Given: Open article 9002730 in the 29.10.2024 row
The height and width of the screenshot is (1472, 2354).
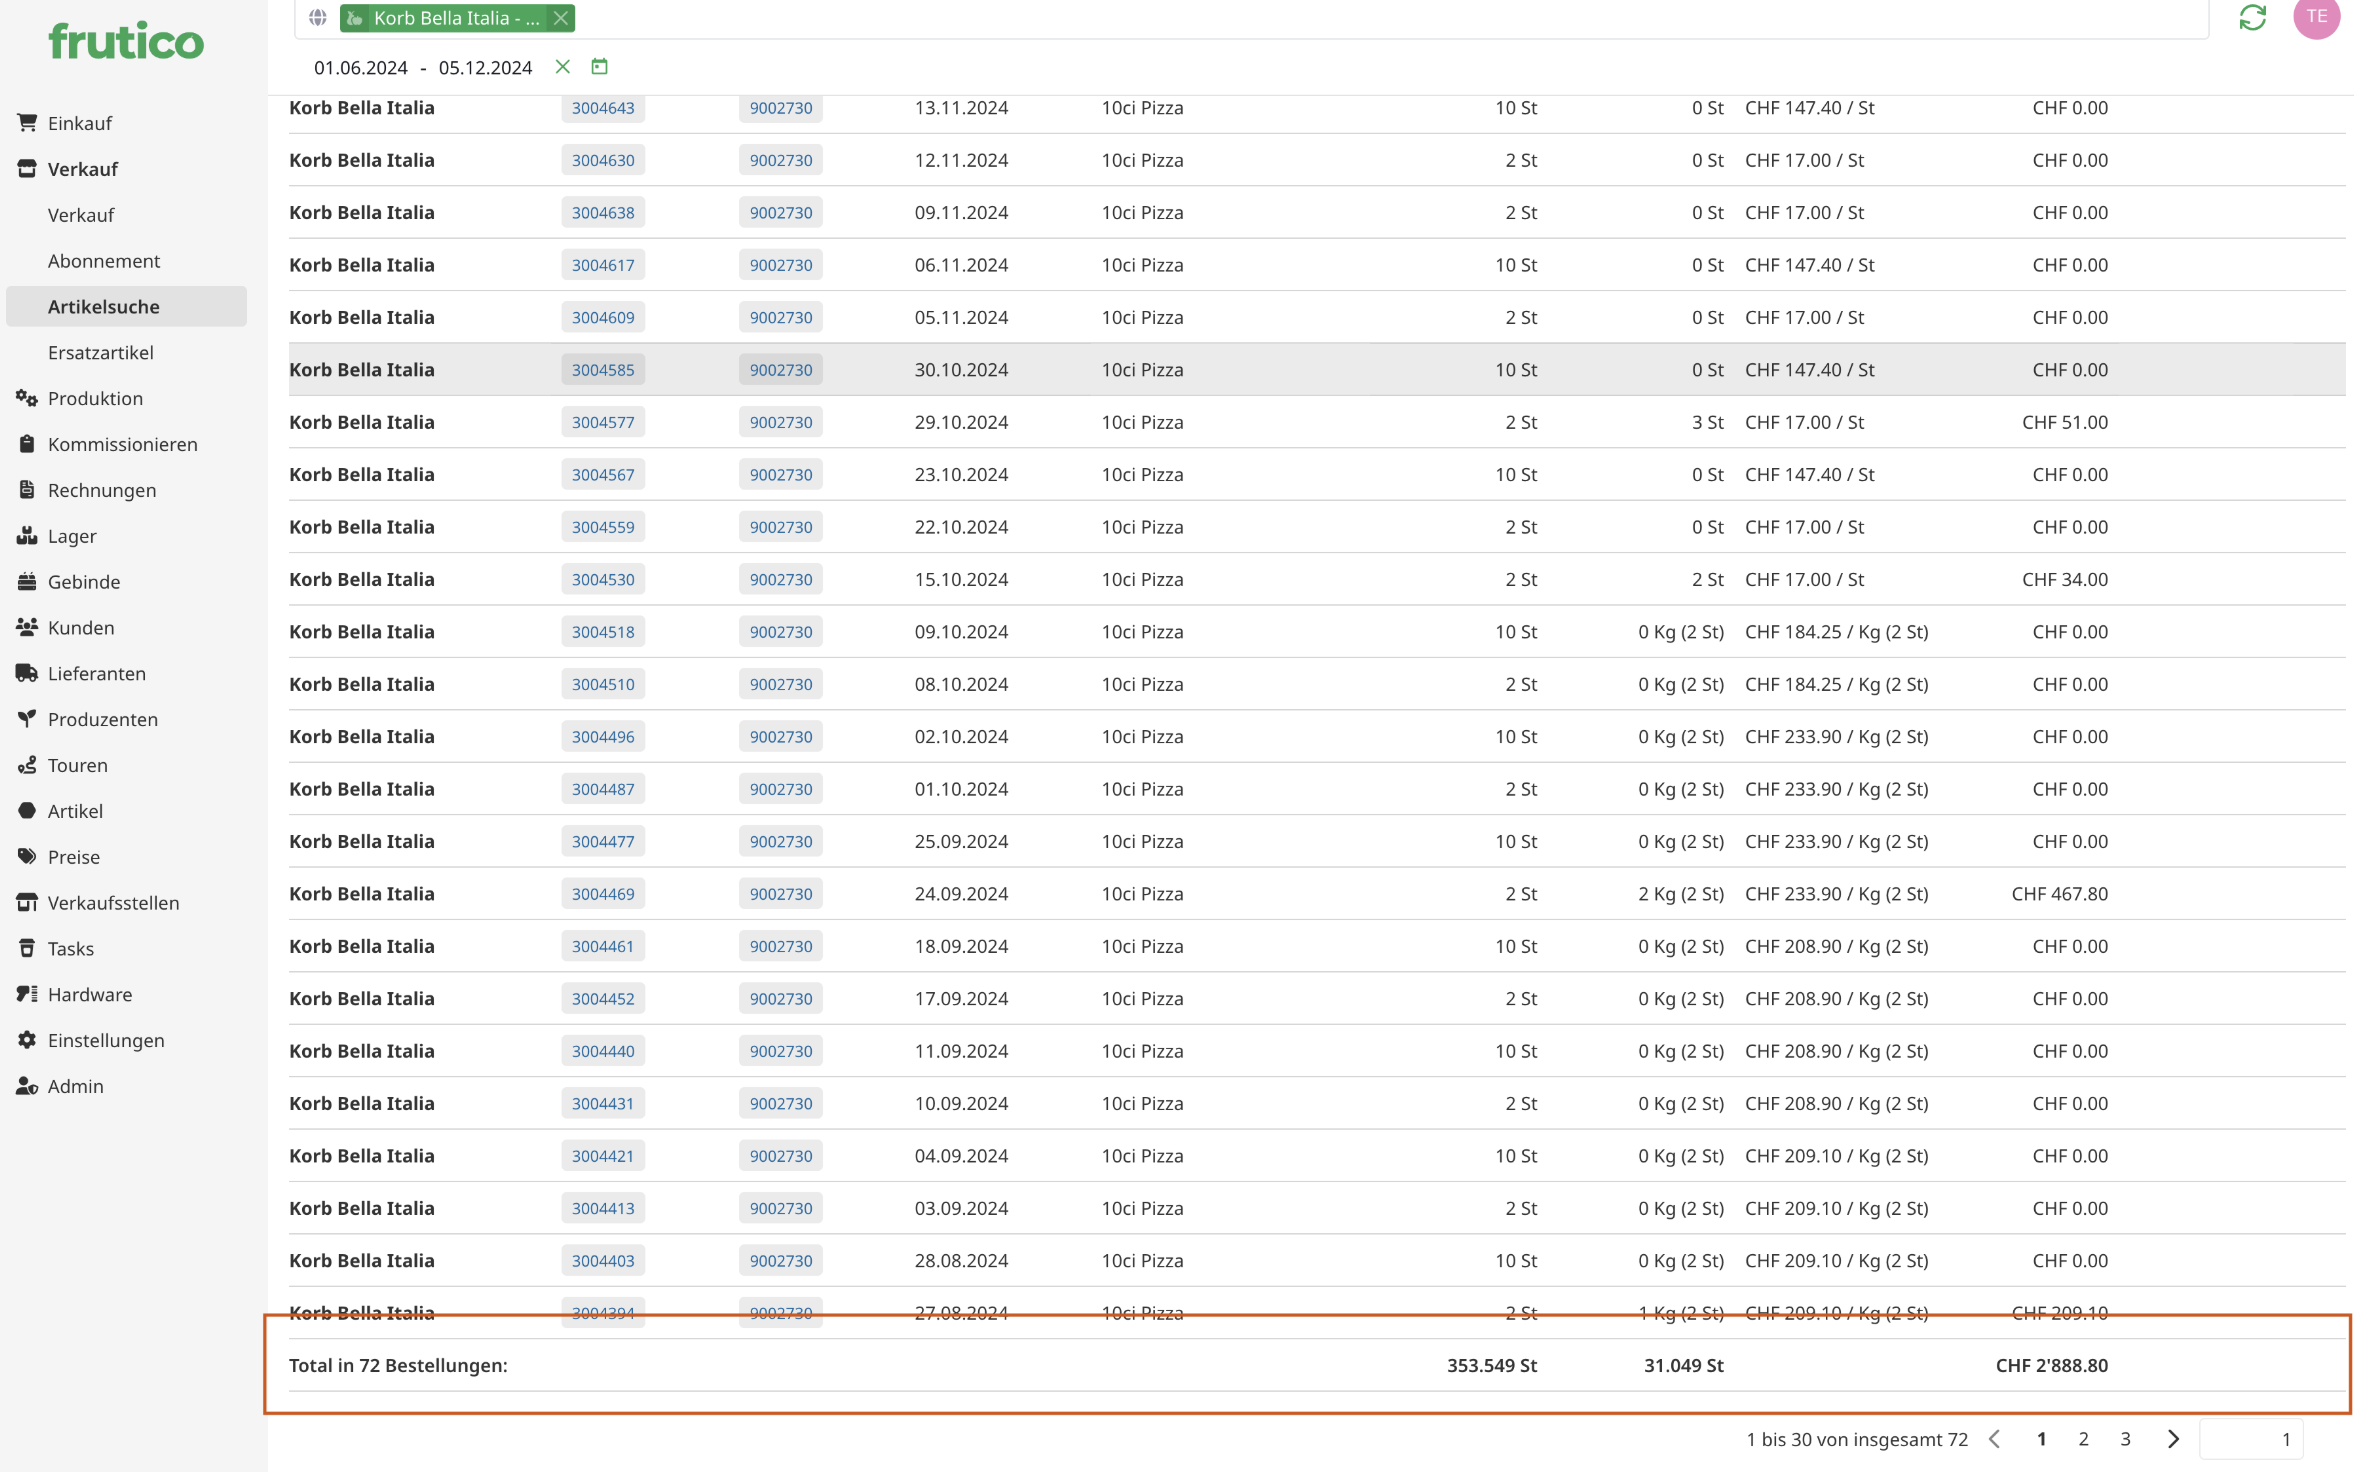Looking at the screenshot, I should click(781, 422).
